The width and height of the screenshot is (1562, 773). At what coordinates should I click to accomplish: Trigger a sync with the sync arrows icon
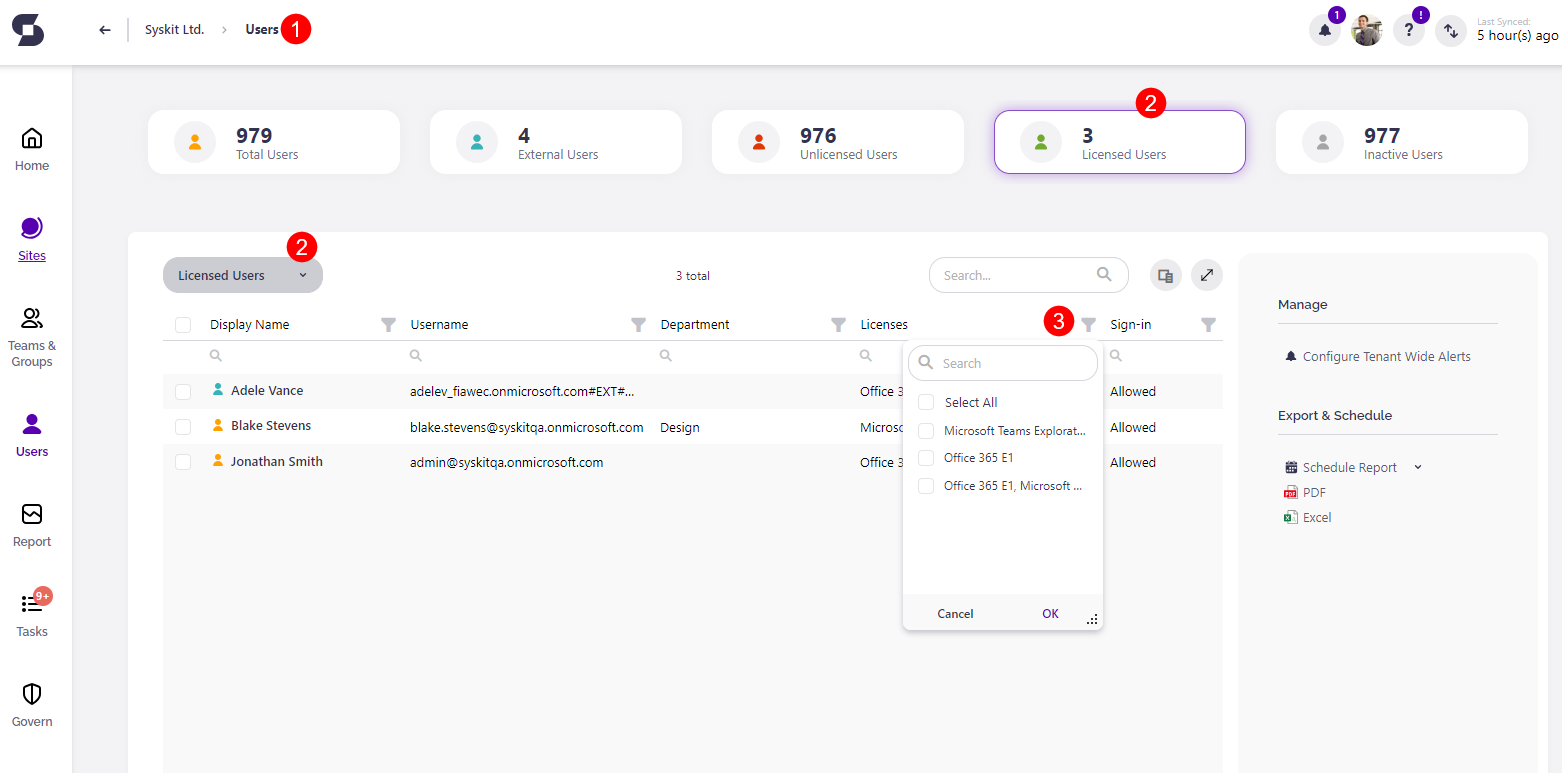(1450, 30)
